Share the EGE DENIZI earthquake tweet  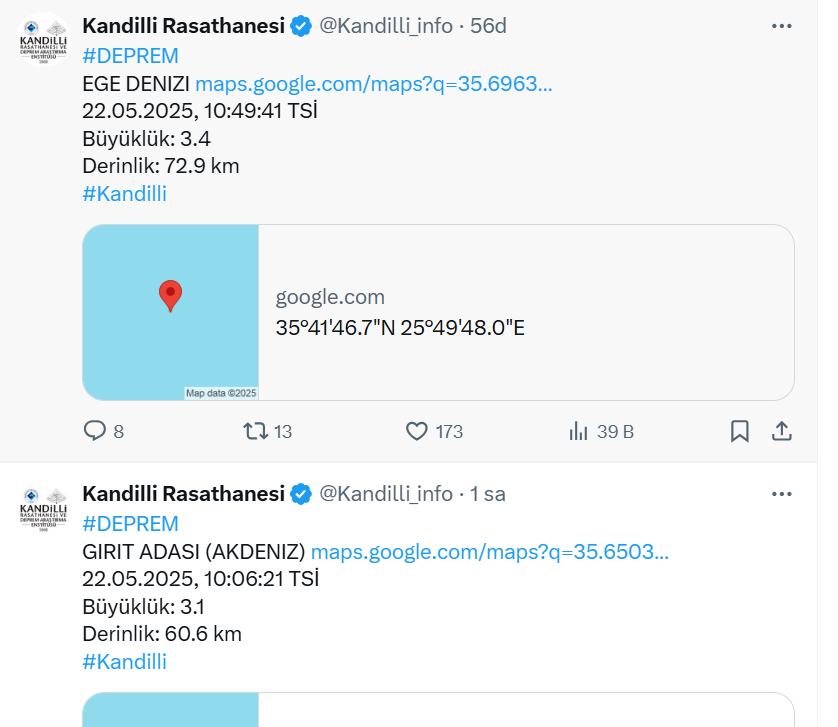coord(782,431)
